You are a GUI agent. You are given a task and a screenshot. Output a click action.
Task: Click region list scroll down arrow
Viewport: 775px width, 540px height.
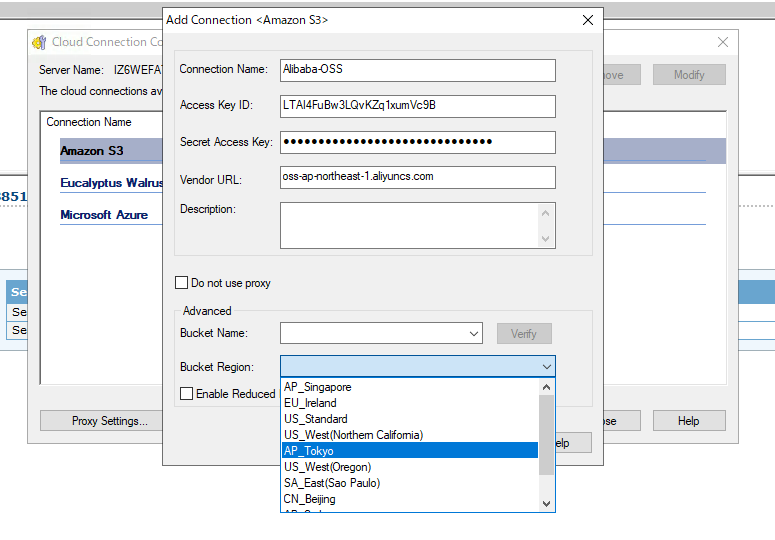click(x=546, y=503)
